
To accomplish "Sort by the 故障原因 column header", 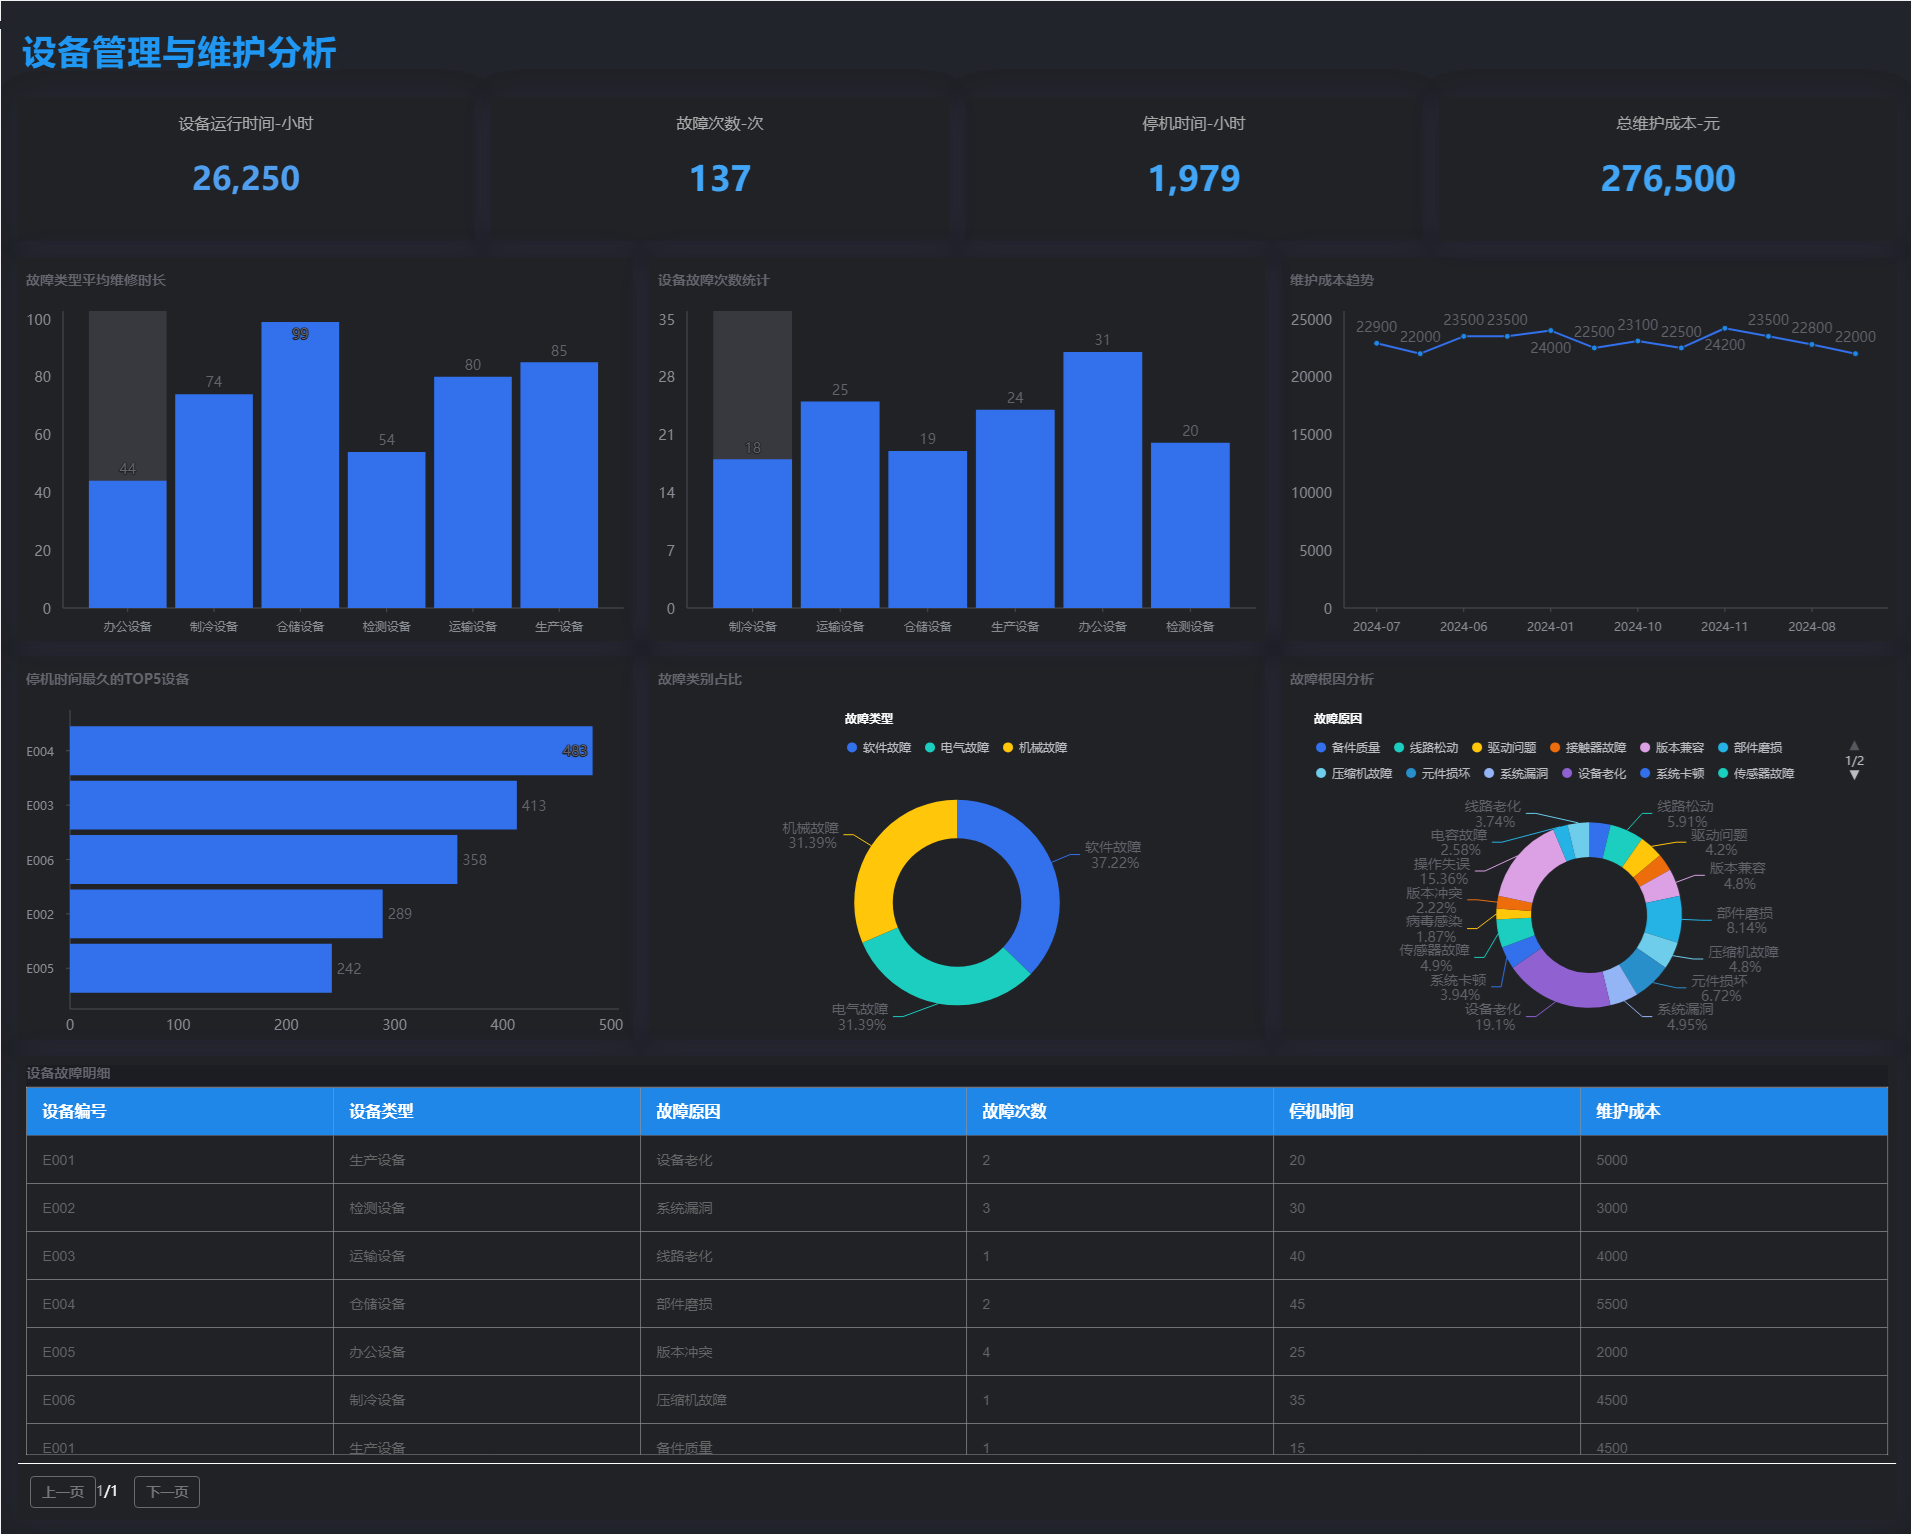I will 803,1111.
